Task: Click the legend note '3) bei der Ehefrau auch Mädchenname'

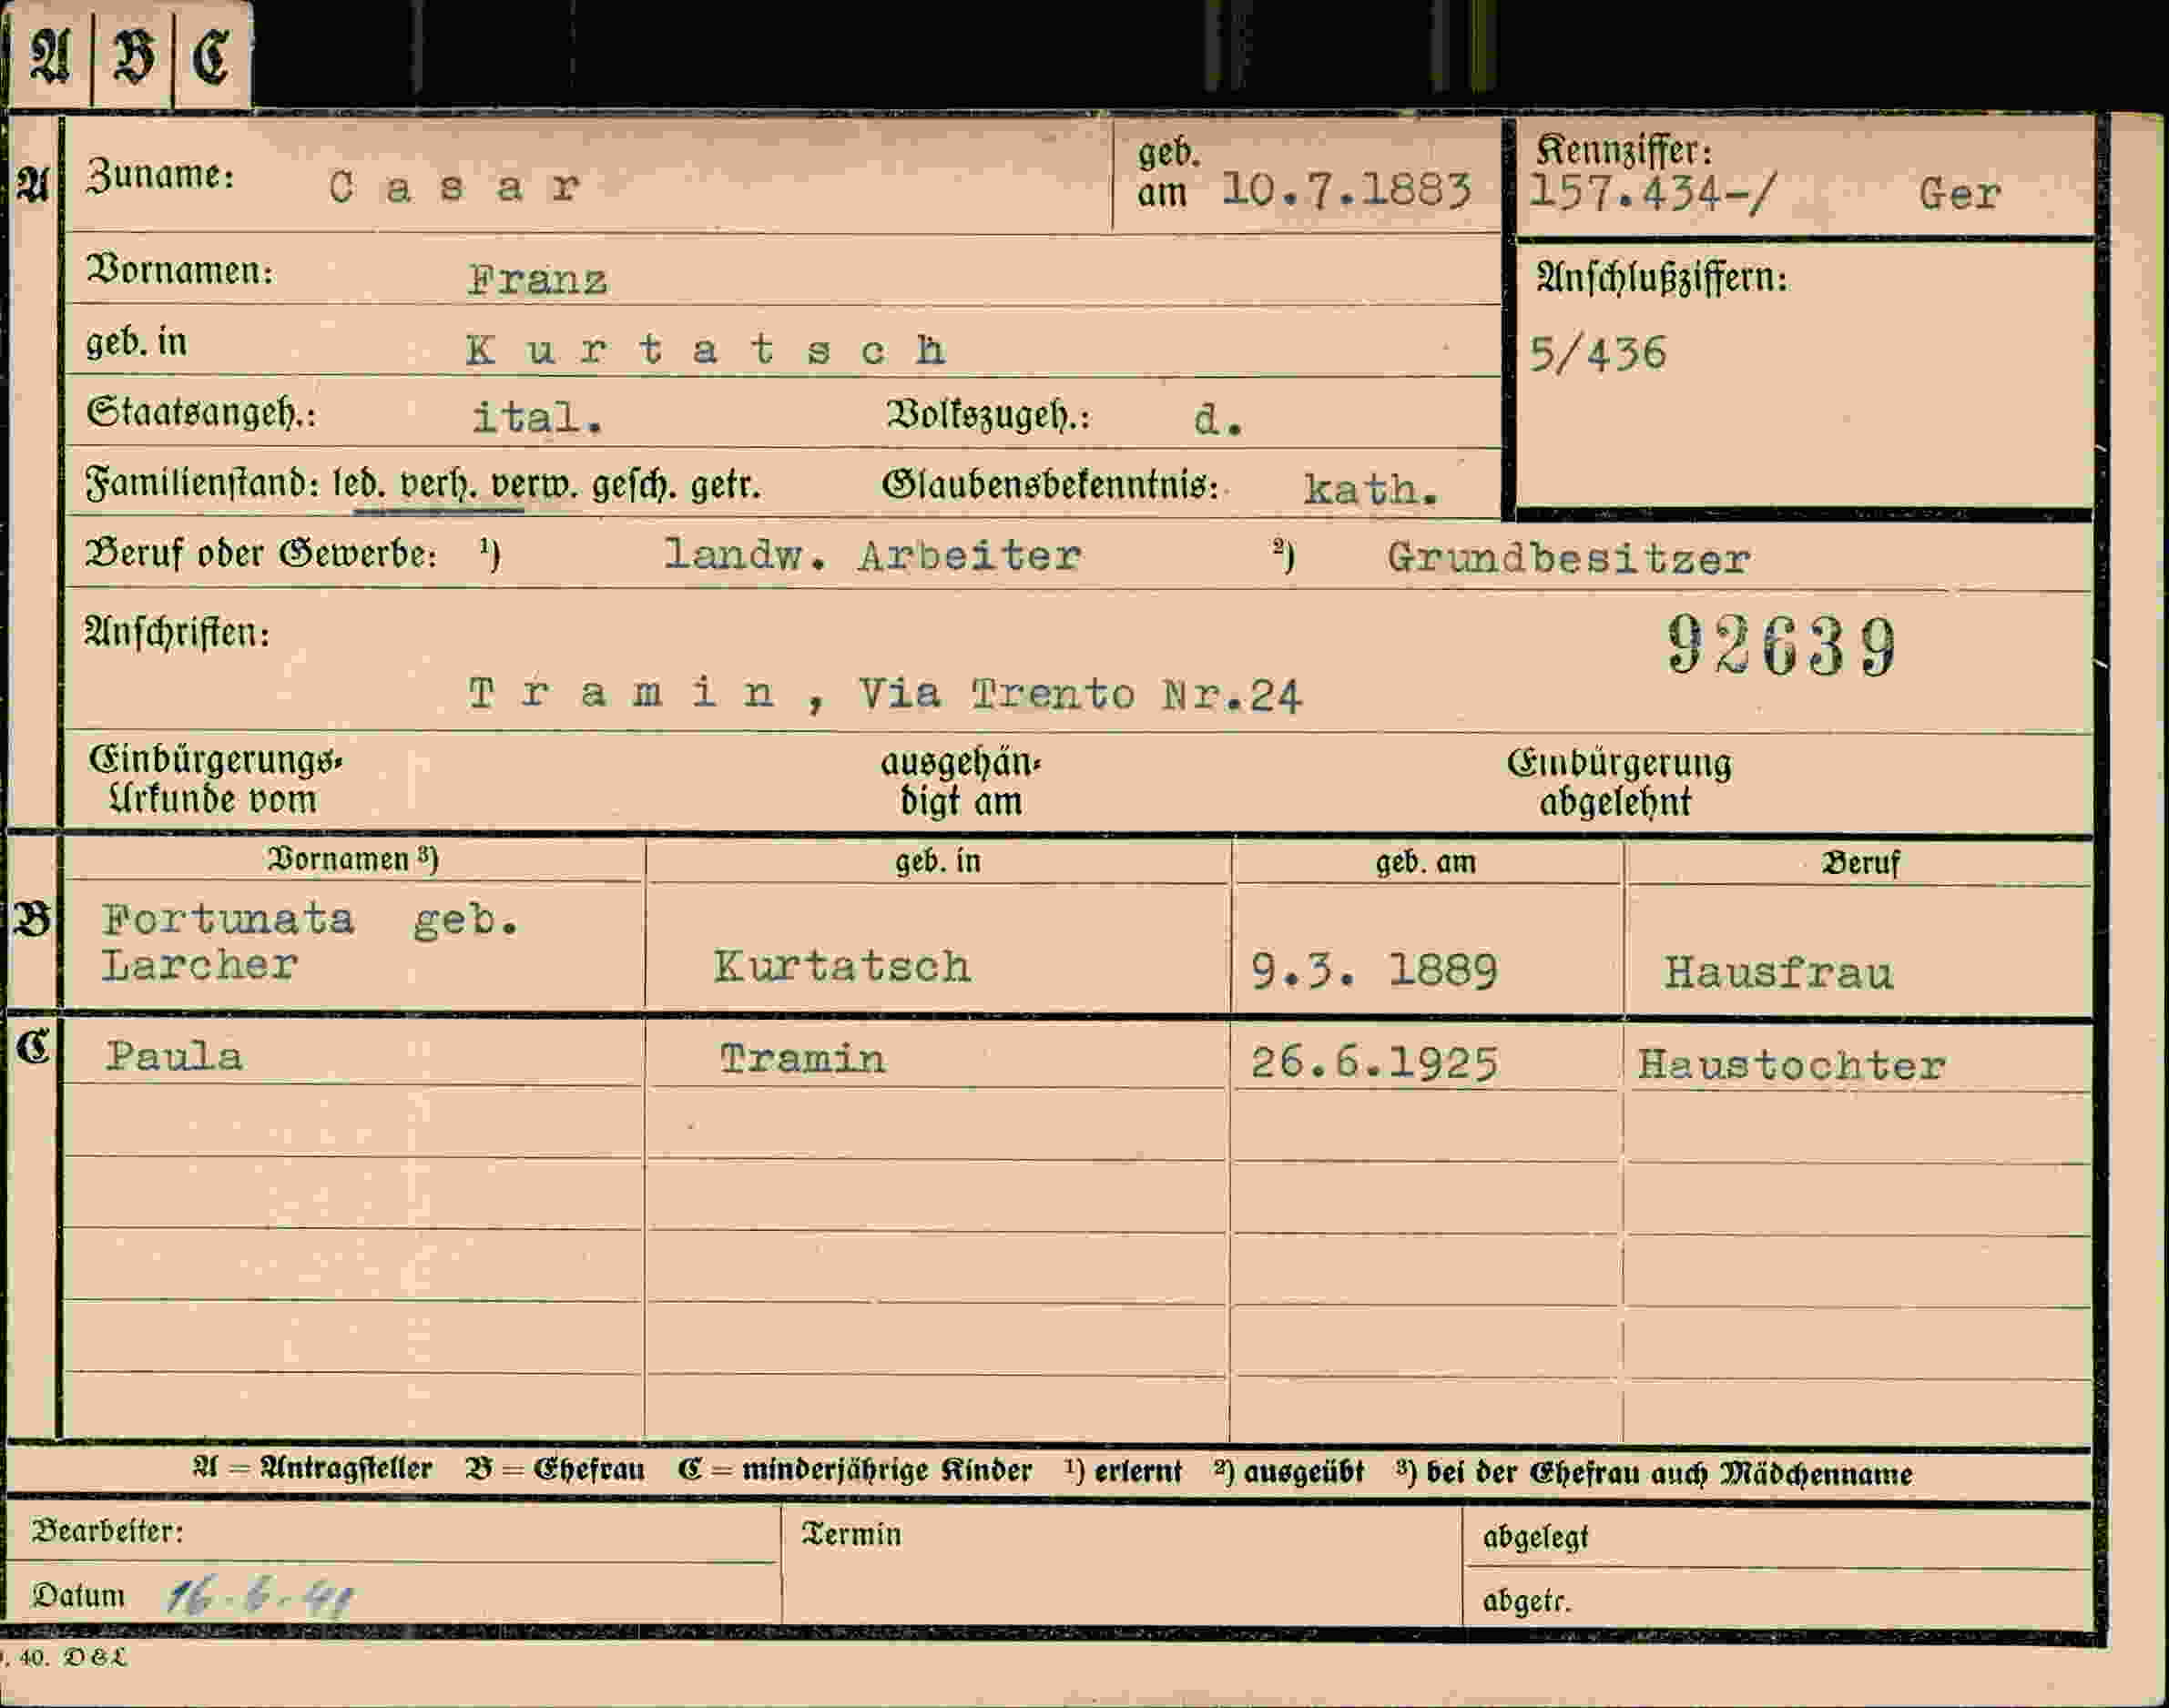Action: click(1654, 1472)
